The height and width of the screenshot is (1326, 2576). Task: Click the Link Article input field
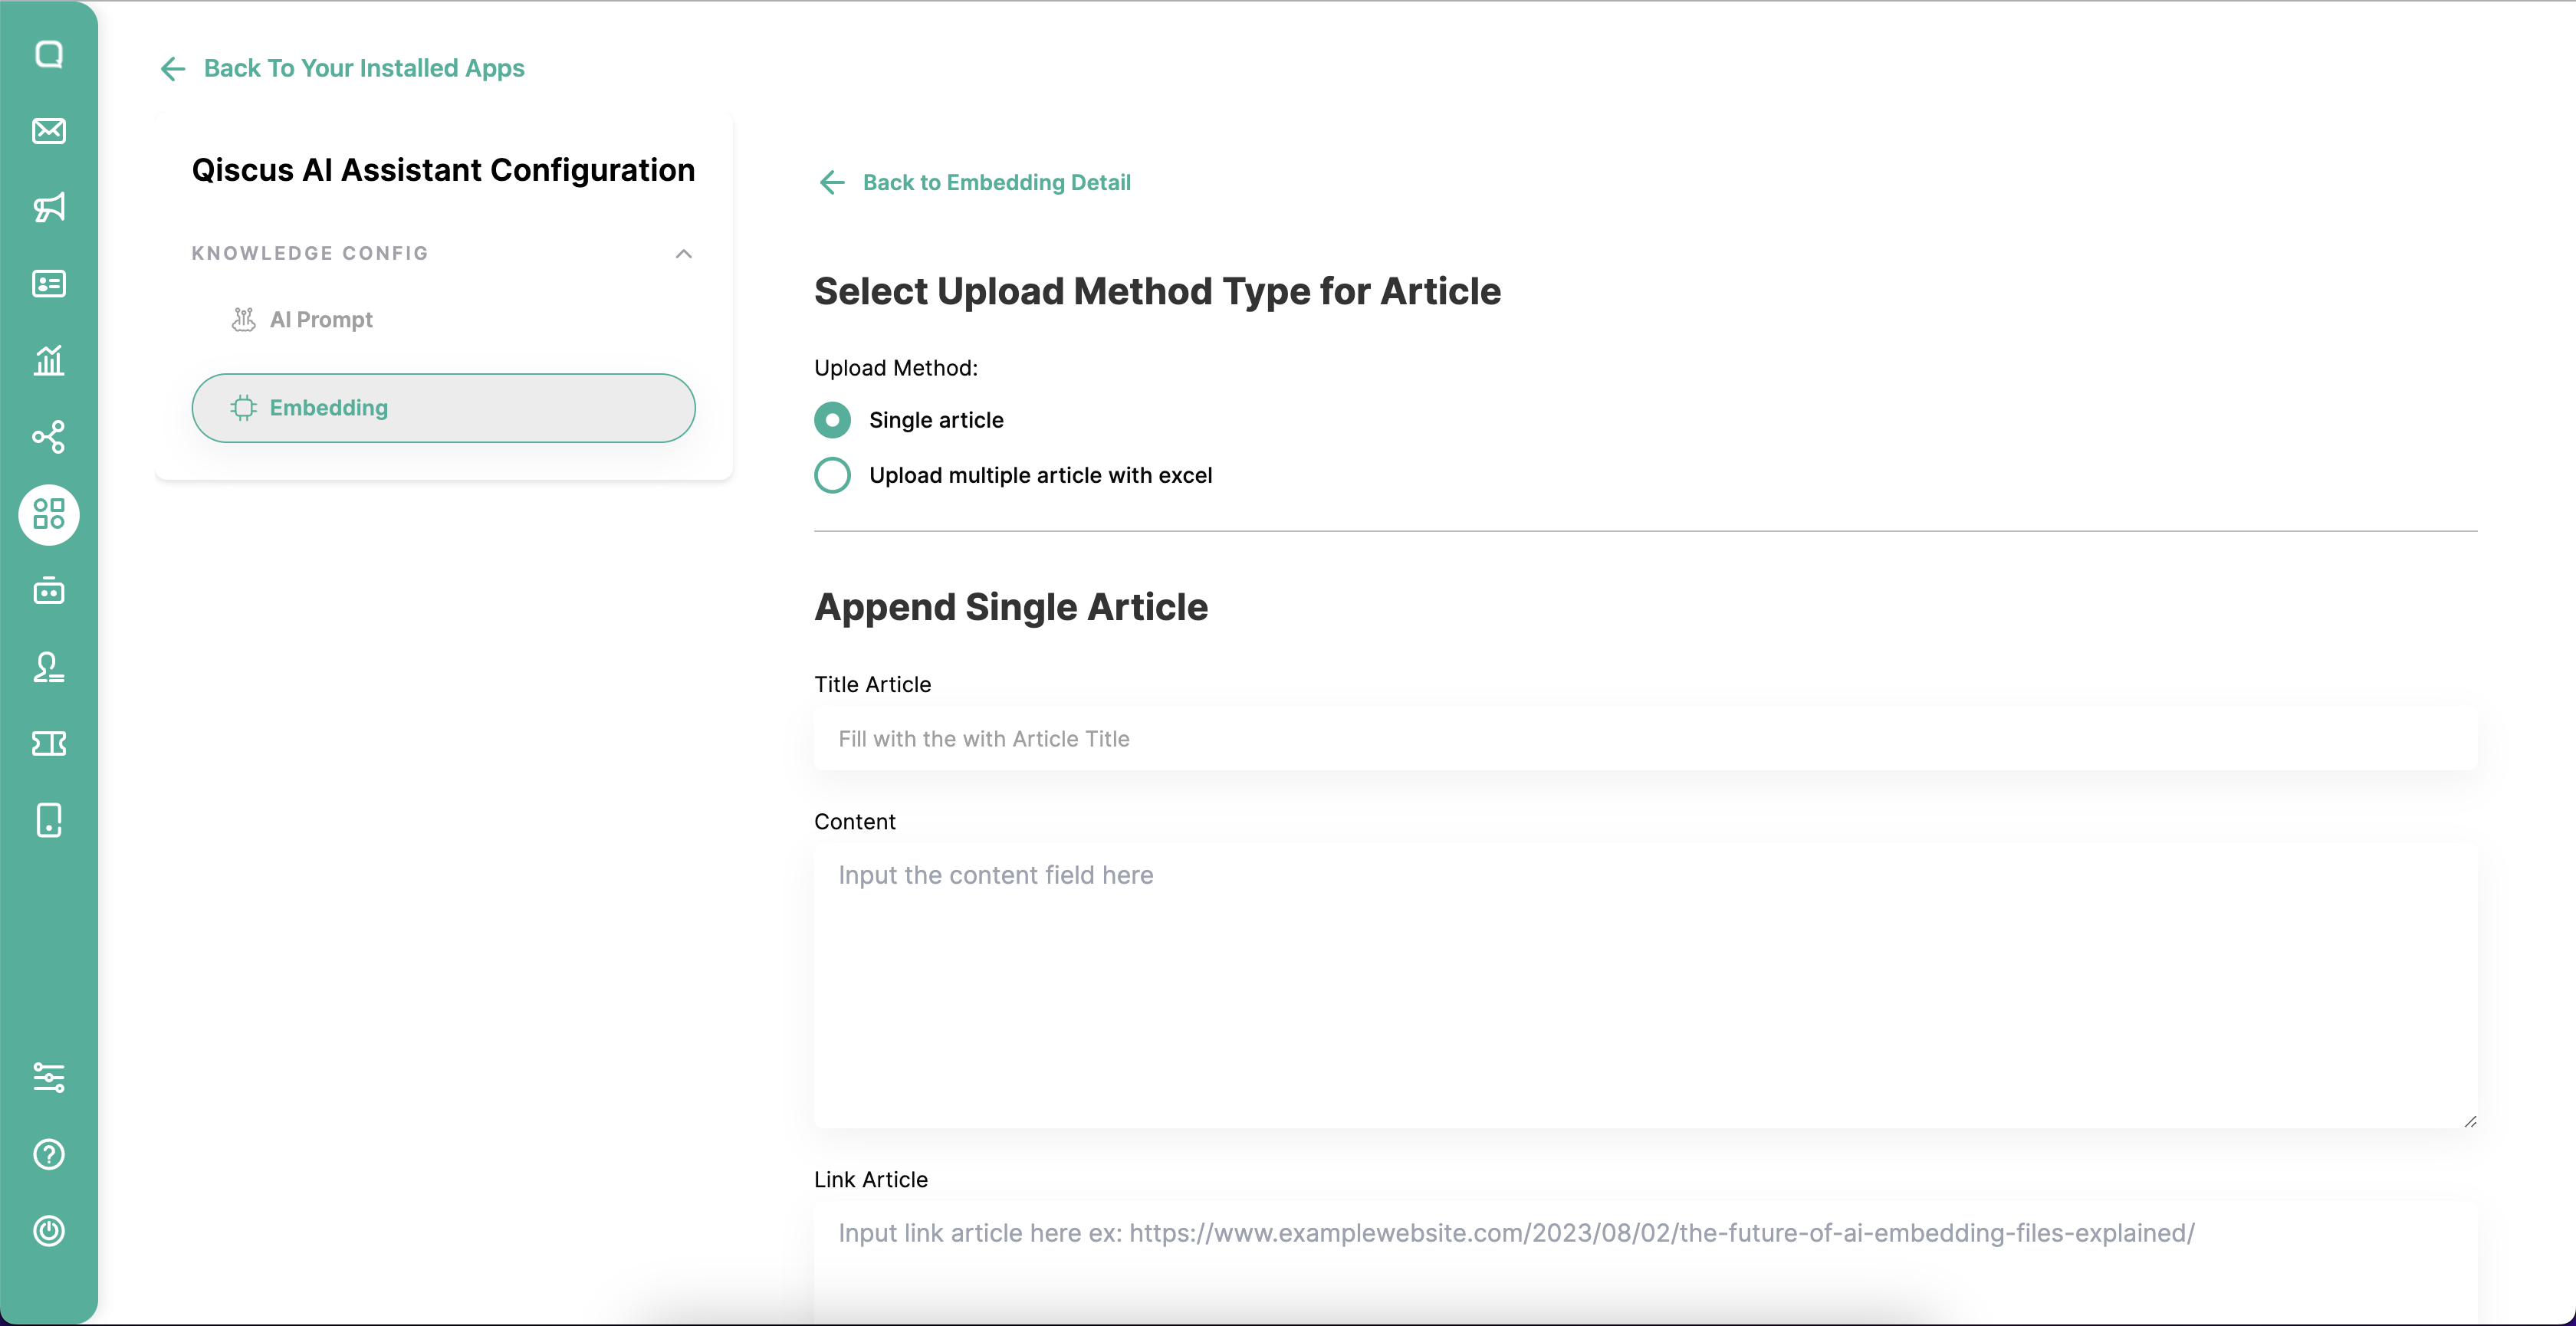(x=1645, y=1262)
